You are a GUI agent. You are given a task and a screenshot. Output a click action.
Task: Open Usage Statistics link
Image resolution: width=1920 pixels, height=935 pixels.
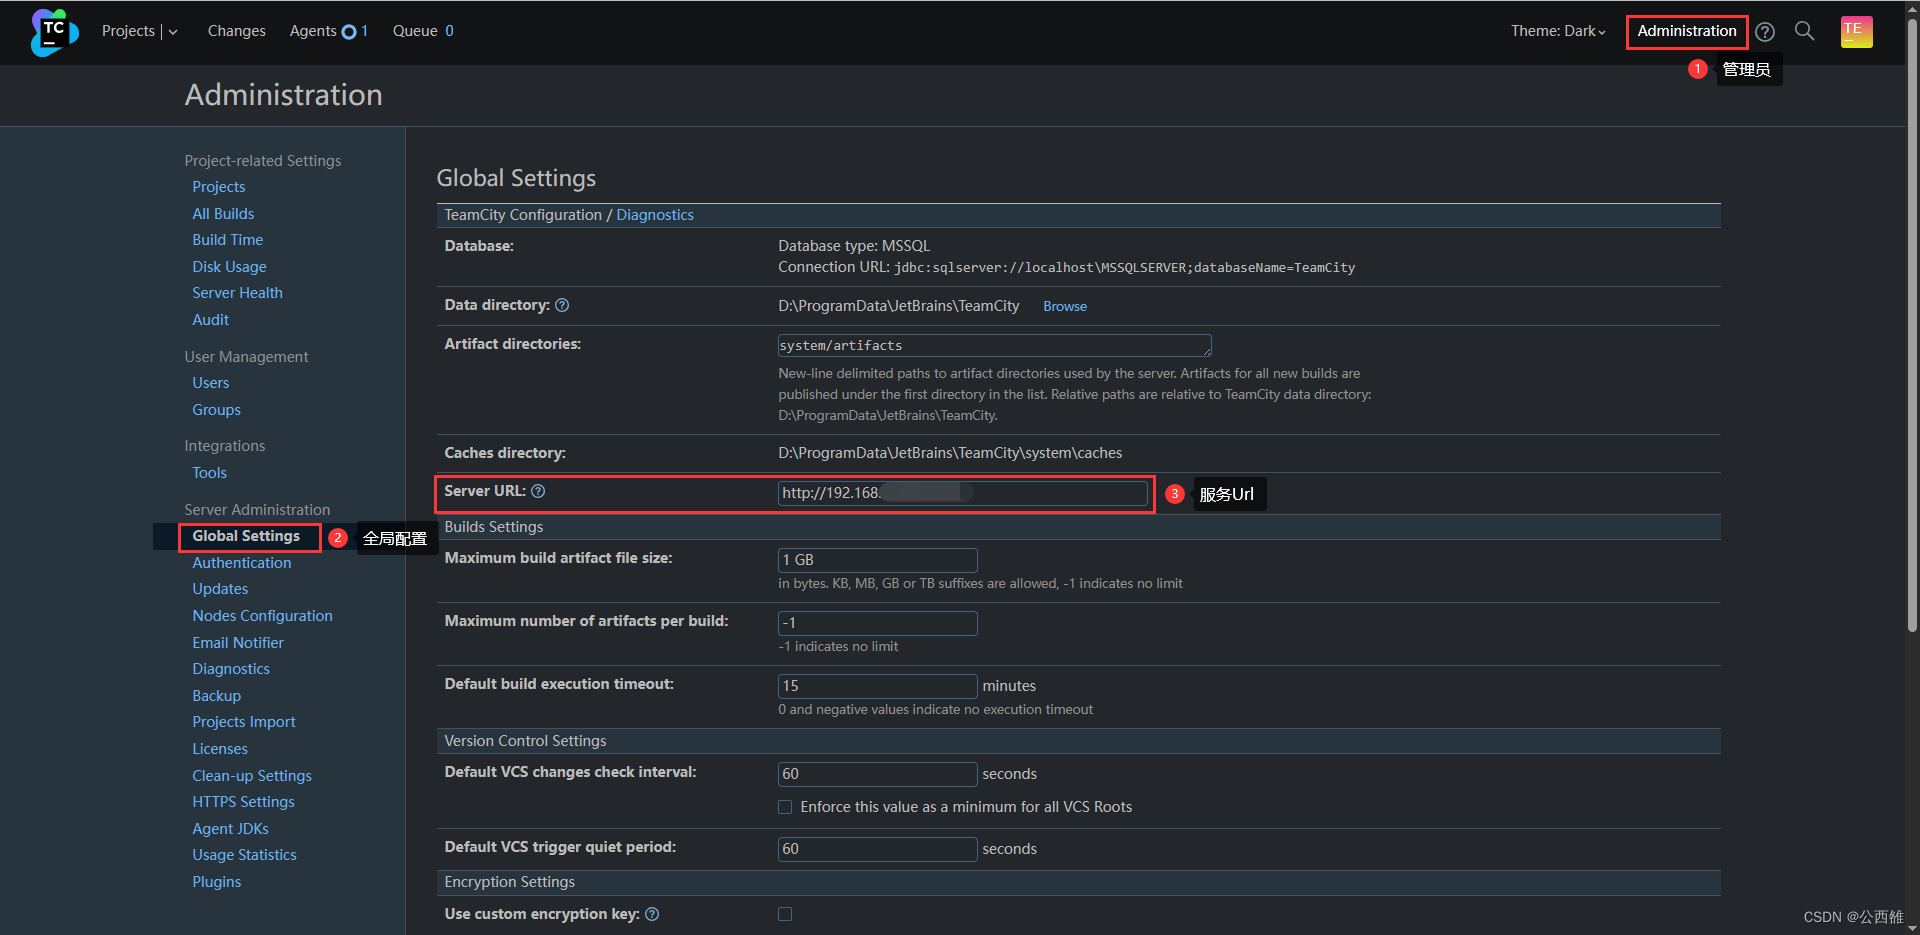(244, 855)
